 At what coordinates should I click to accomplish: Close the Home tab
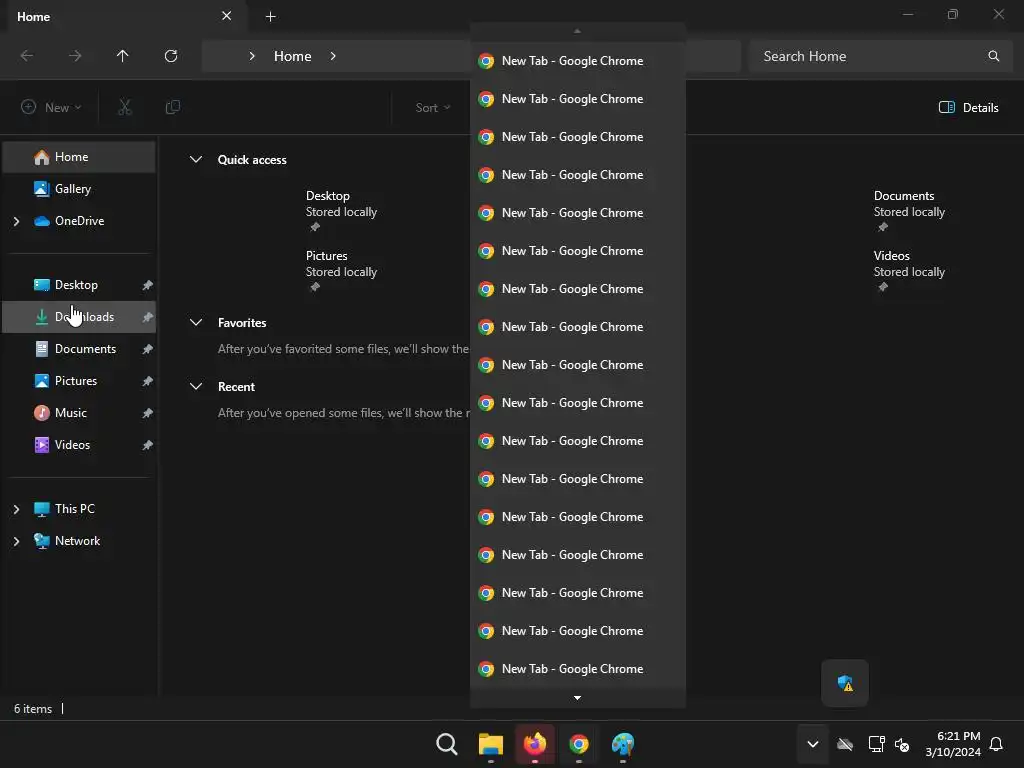coord(227,16)
